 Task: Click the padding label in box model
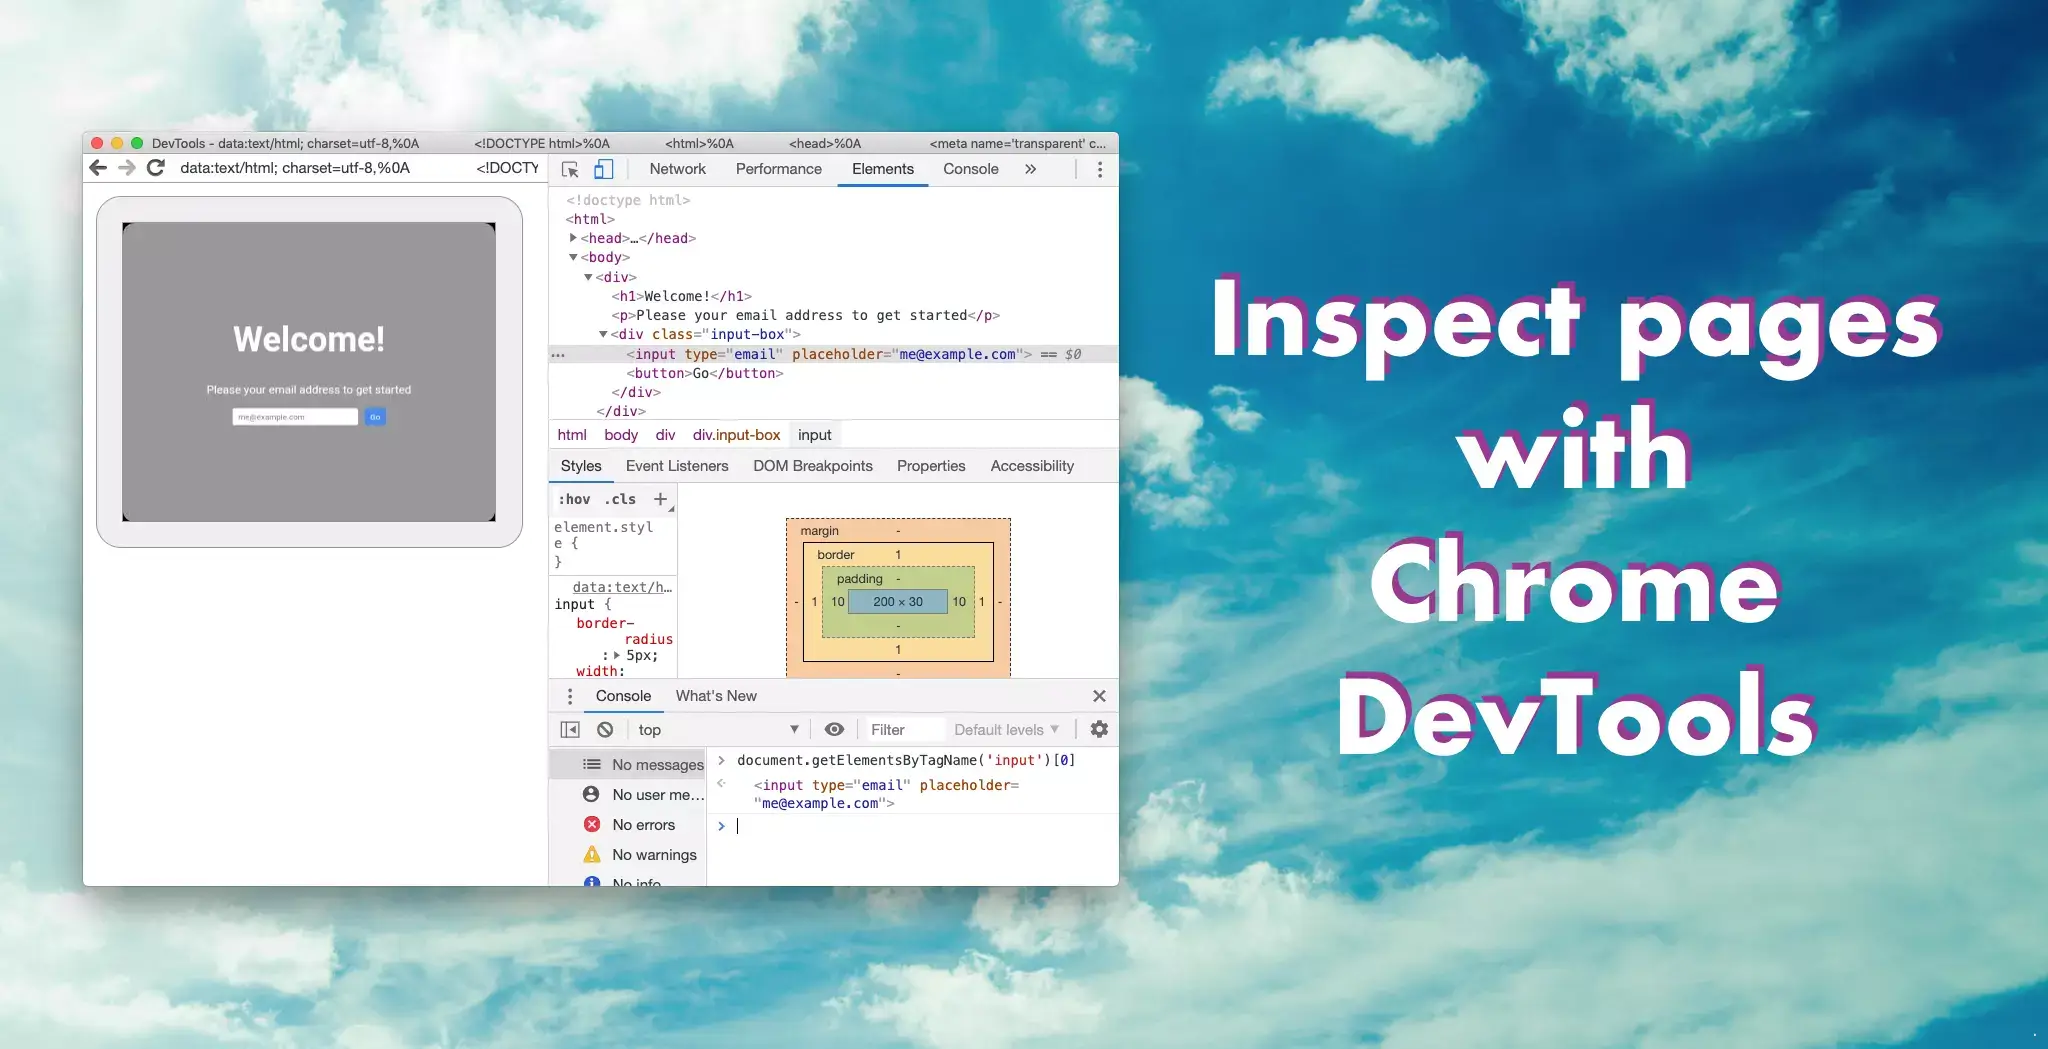[860, 578]
